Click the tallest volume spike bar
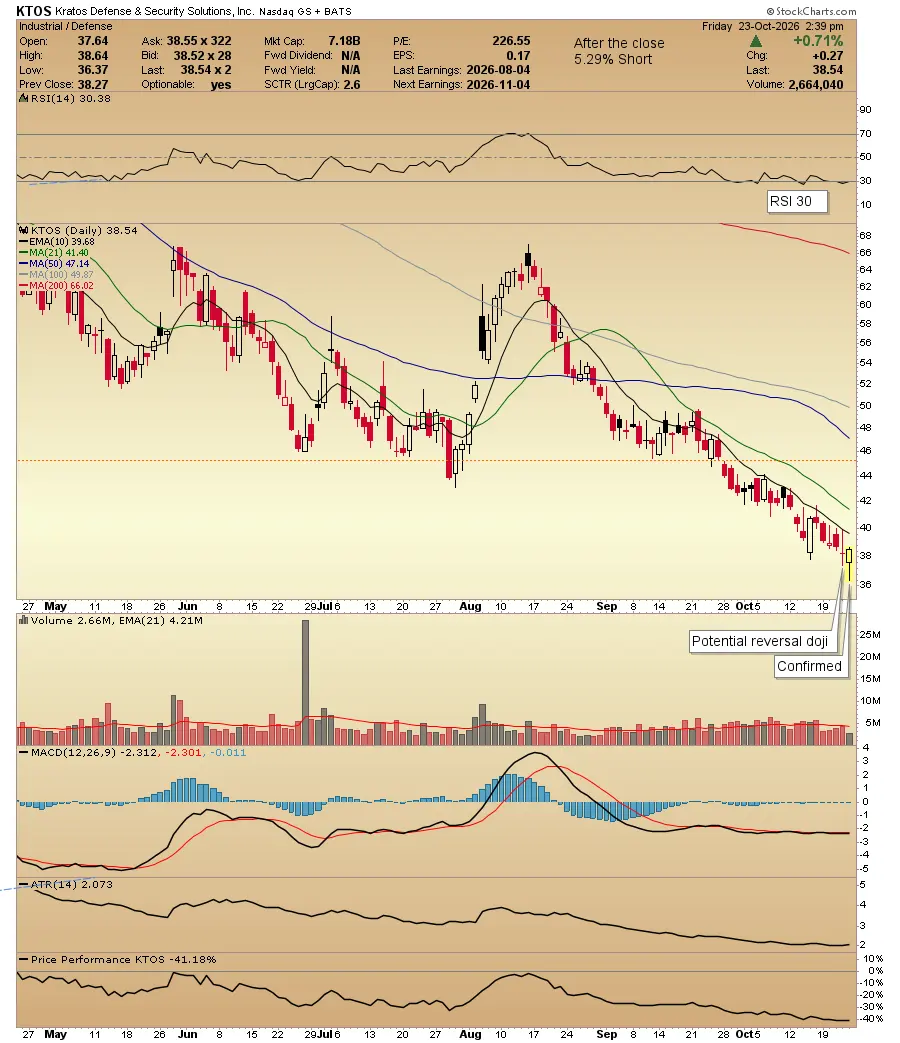Image resolution: width=900 pixels, height=1043 pixels. [305, 682]
